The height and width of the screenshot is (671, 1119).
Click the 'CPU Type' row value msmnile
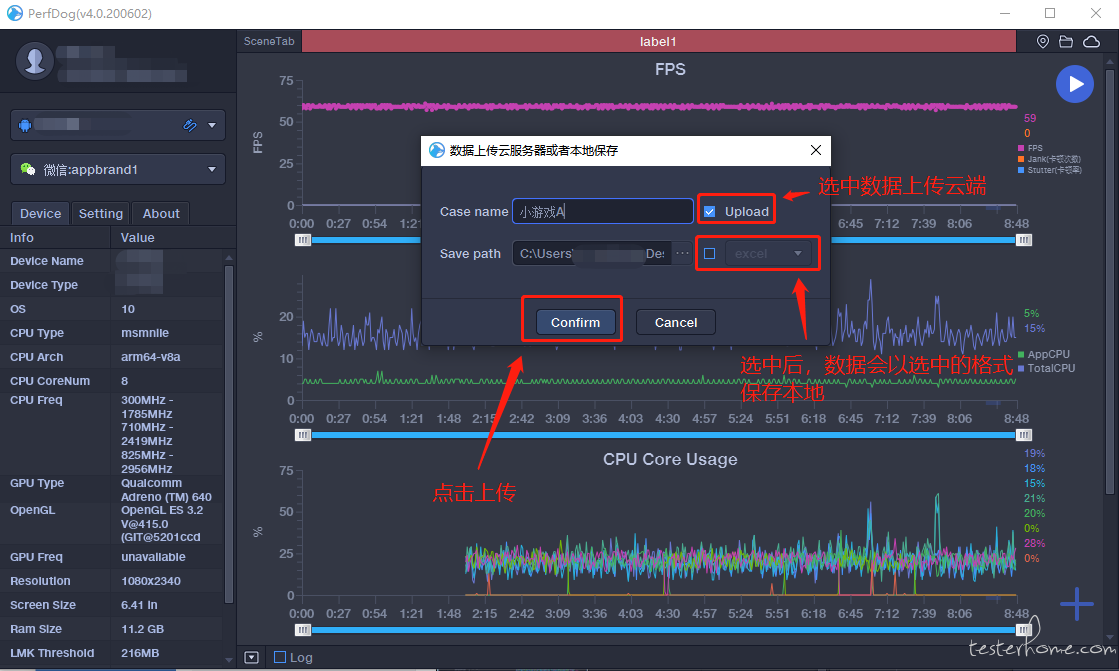(x=145, y=333)
